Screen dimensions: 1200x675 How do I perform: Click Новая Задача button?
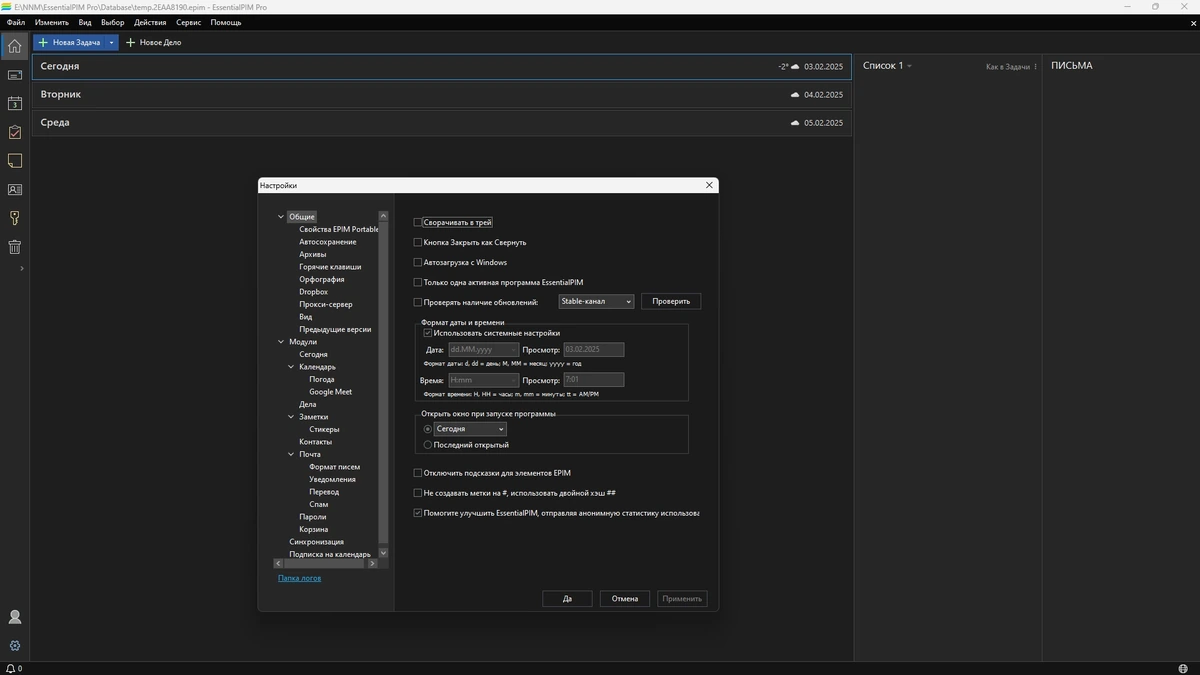tap(69, 42)
